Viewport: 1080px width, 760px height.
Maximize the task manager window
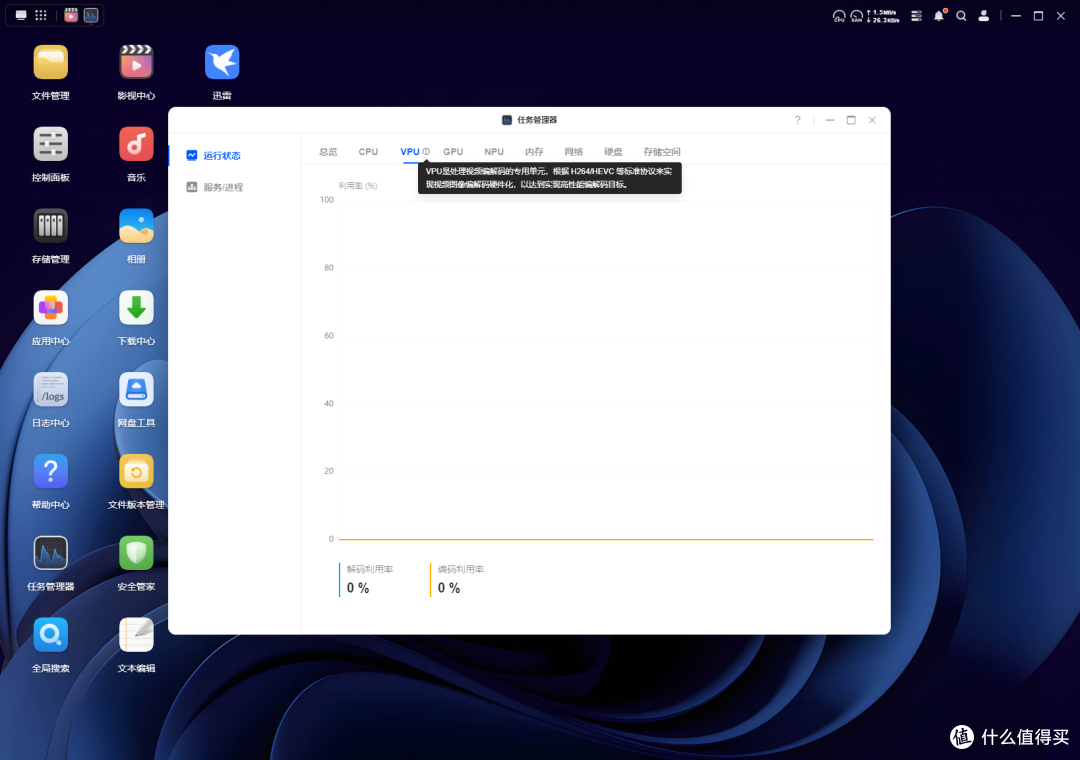pos(851,120)
